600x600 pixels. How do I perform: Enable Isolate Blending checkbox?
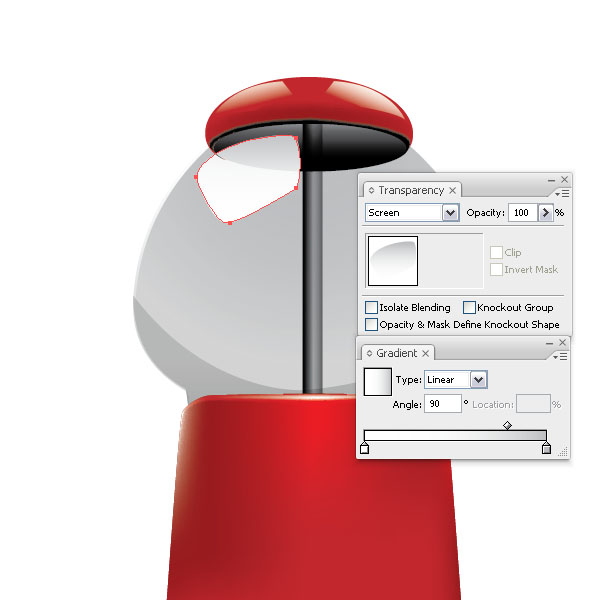371,307
